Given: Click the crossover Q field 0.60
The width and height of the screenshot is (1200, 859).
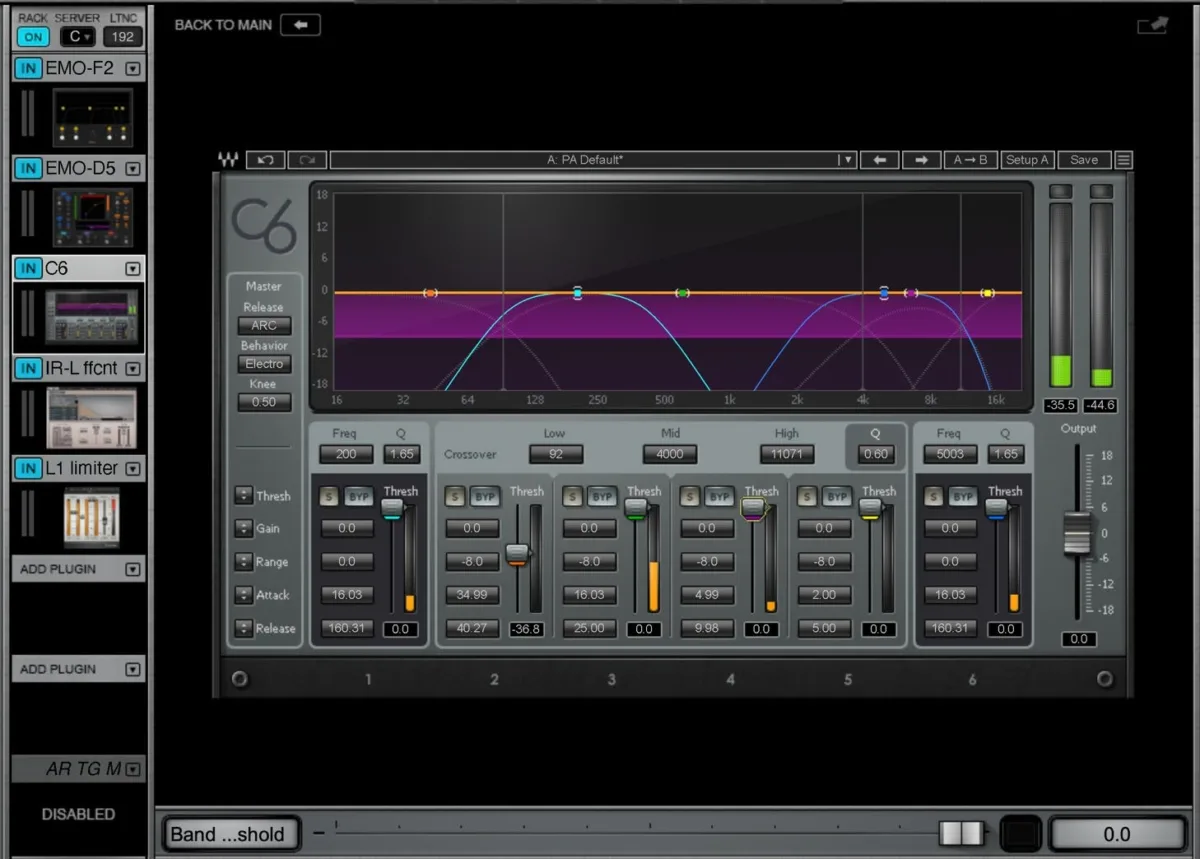Looking at the screenshot, I should click(x=875, y=454).
